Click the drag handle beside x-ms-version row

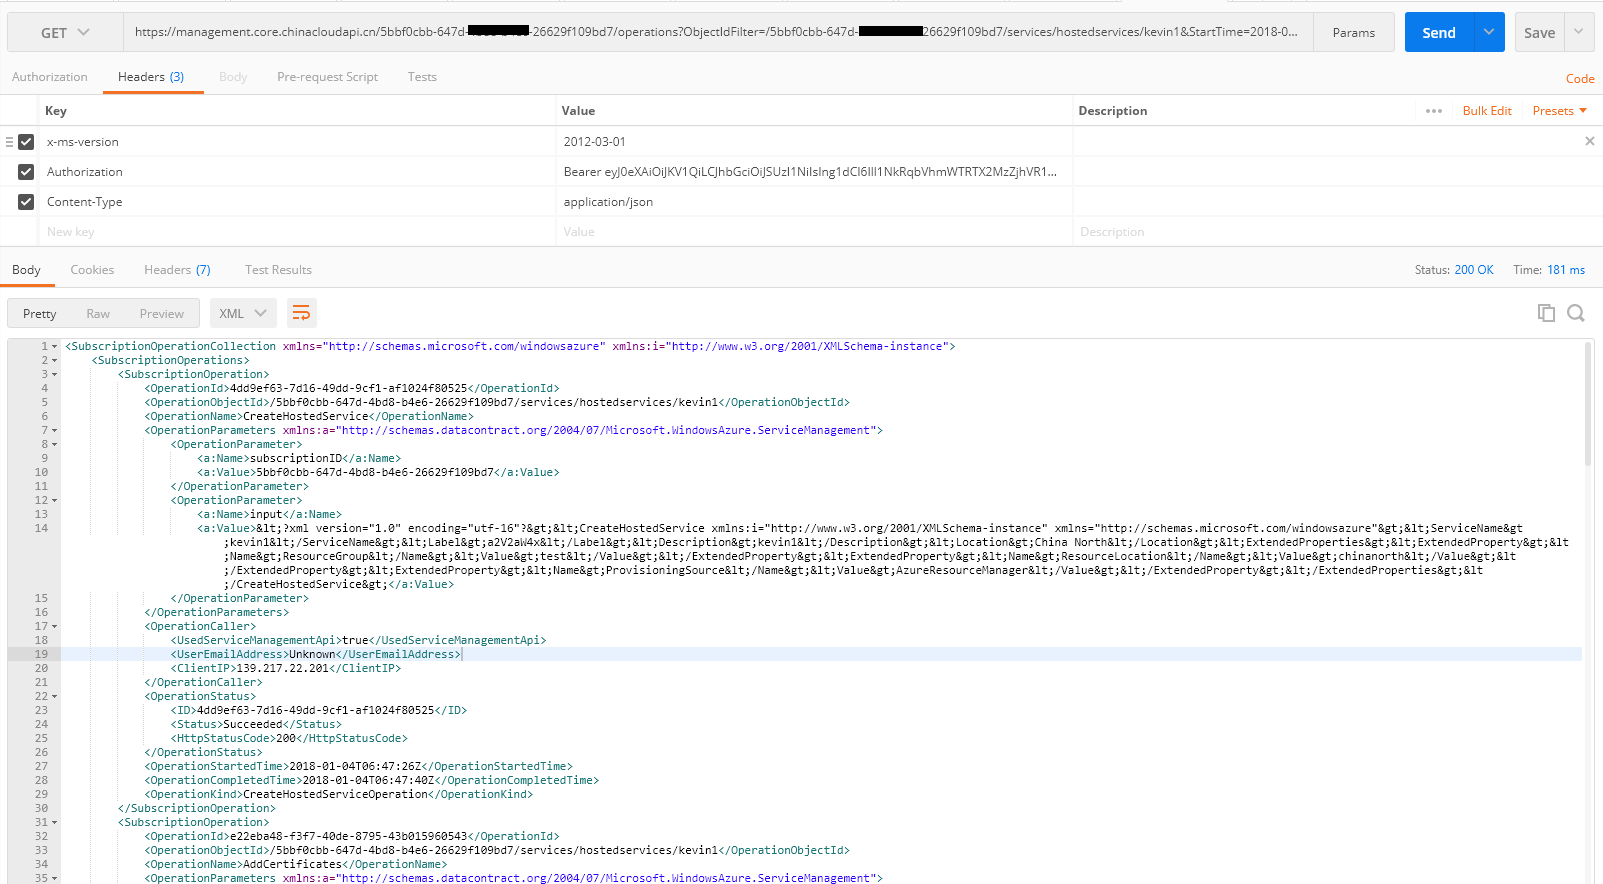[x=9, y=142]
